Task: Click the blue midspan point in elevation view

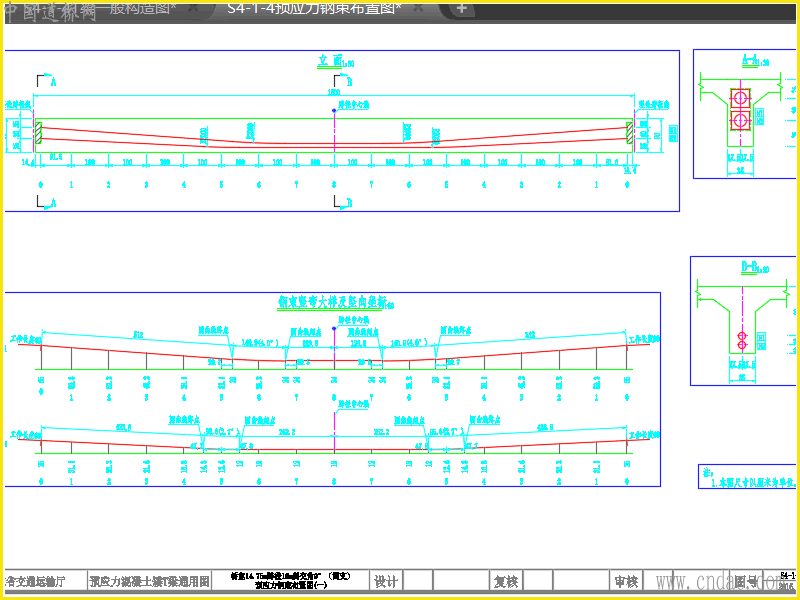Action: click(x=334, y=111)
